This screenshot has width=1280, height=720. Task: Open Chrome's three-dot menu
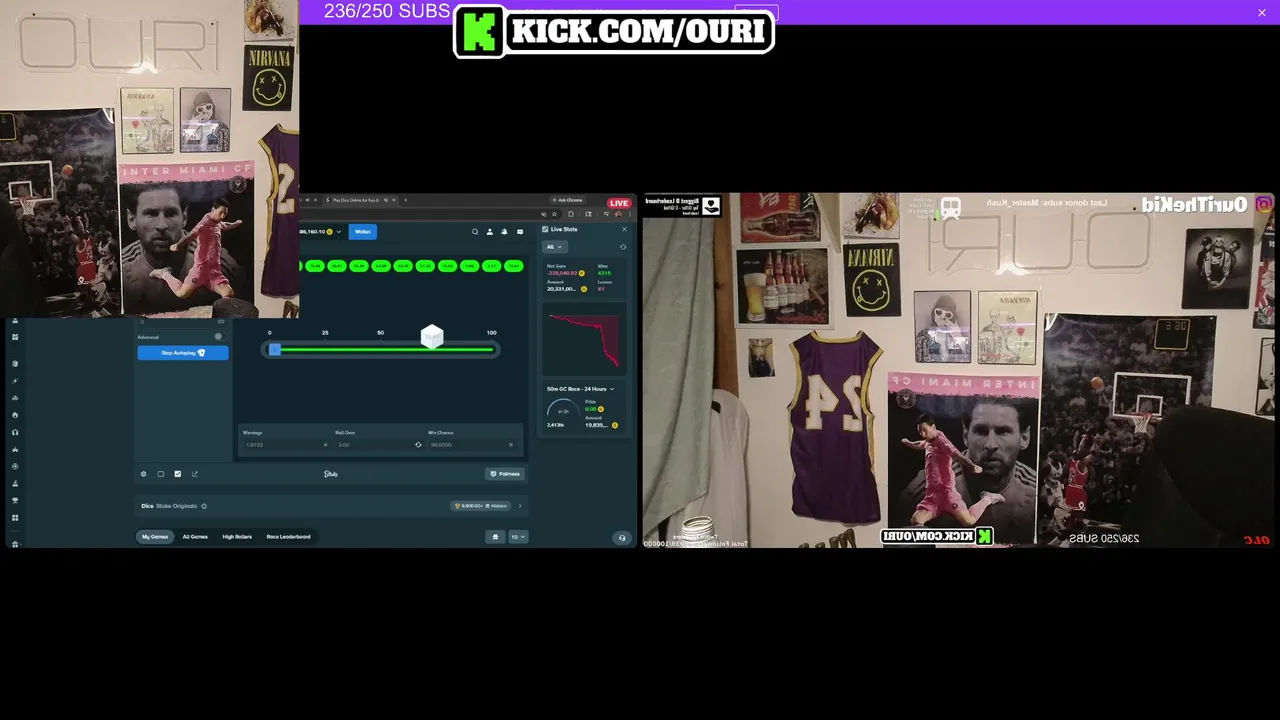(631, 213)
